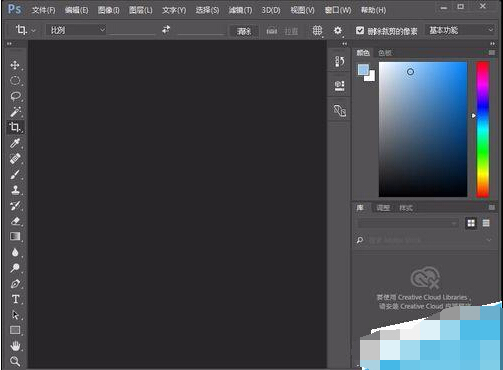Select the Pen tool

tap(15, 284)
